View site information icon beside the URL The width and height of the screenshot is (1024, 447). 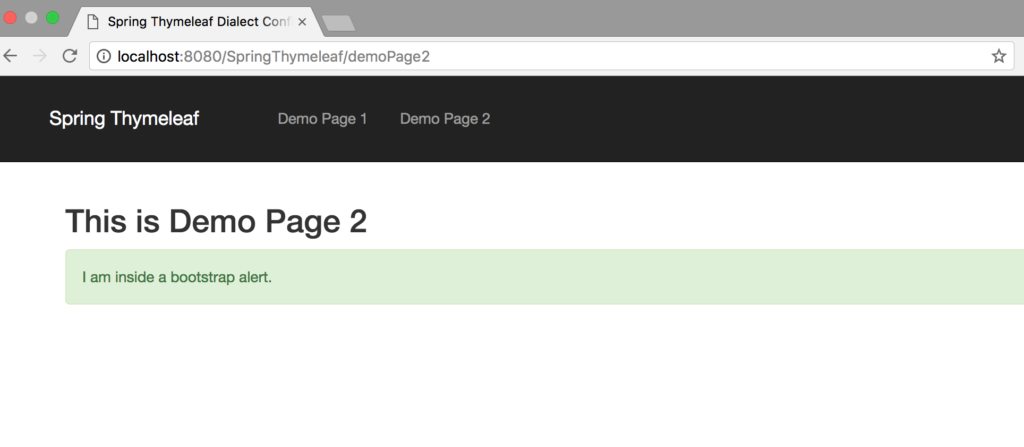point(104,56)
